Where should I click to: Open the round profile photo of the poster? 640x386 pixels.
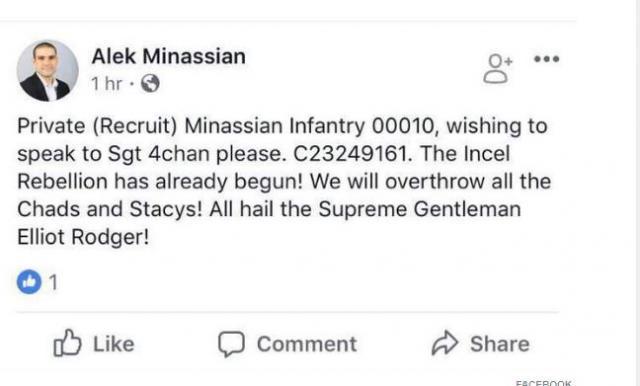pos(48,71)
